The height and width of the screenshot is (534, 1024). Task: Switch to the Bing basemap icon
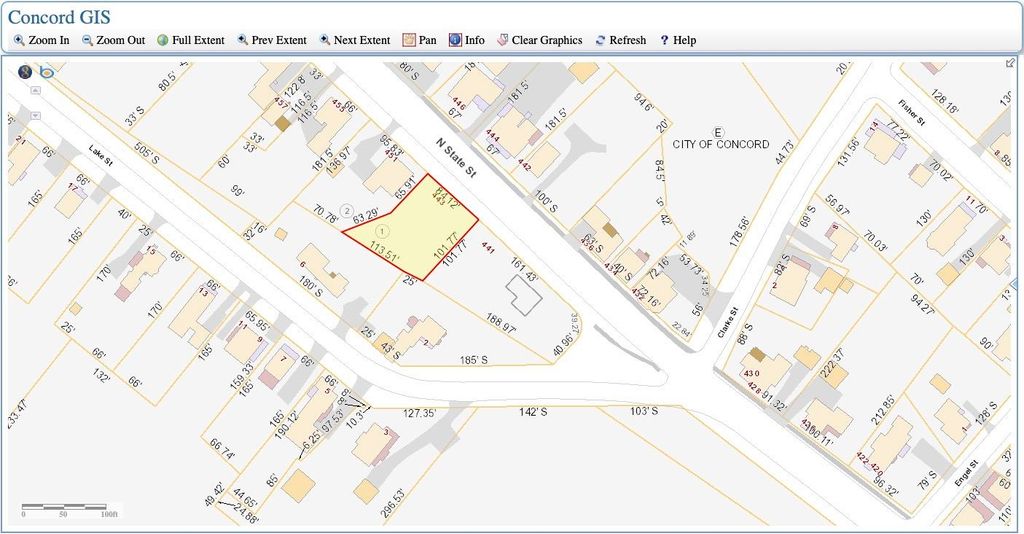point(46,72)
